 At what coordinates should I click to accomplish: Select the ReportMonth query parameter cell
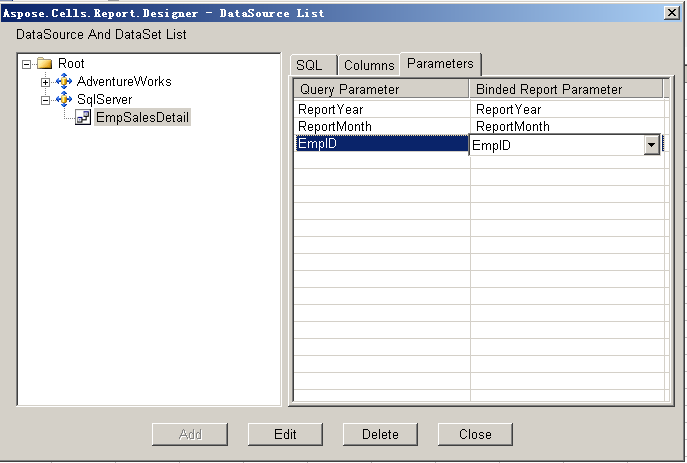pos(382,127)
